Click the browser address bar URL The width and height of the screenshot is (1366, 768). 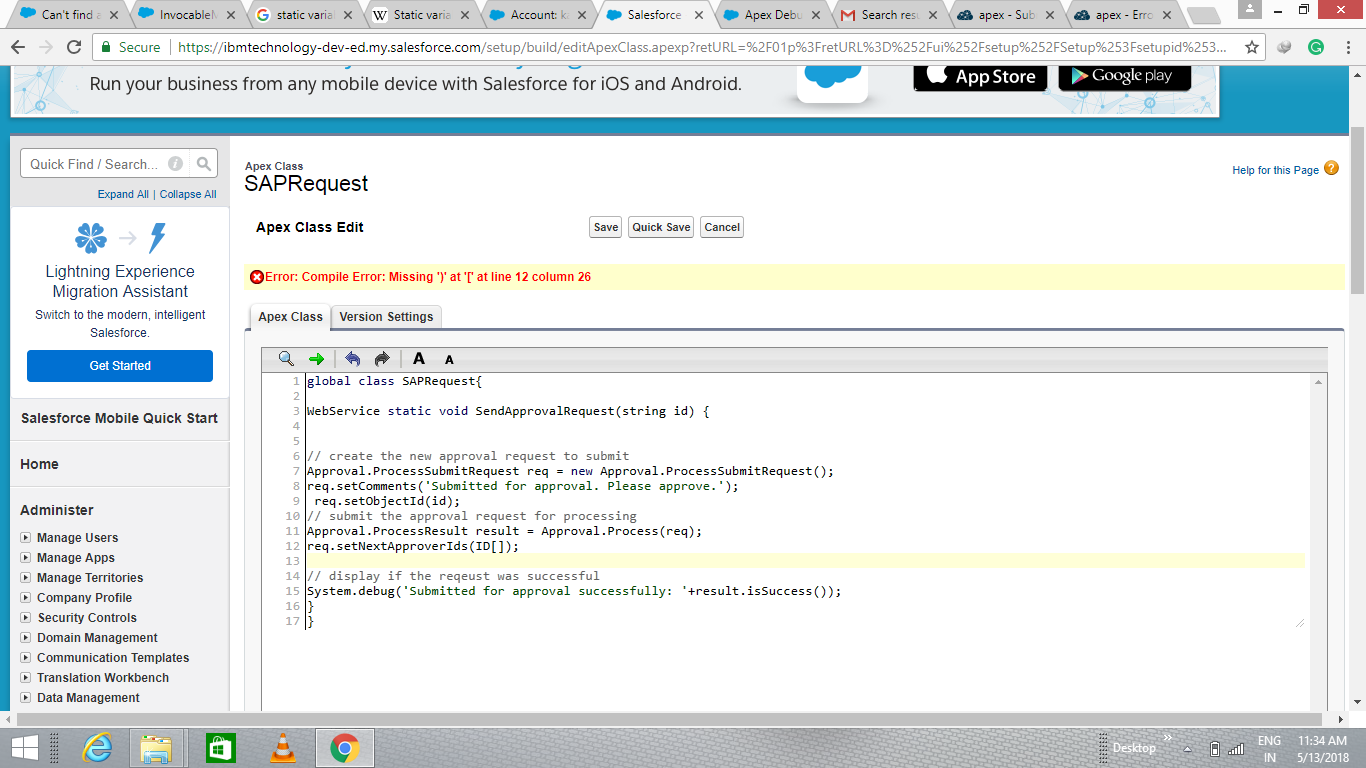pyautogui.click(x=703, y=47)
